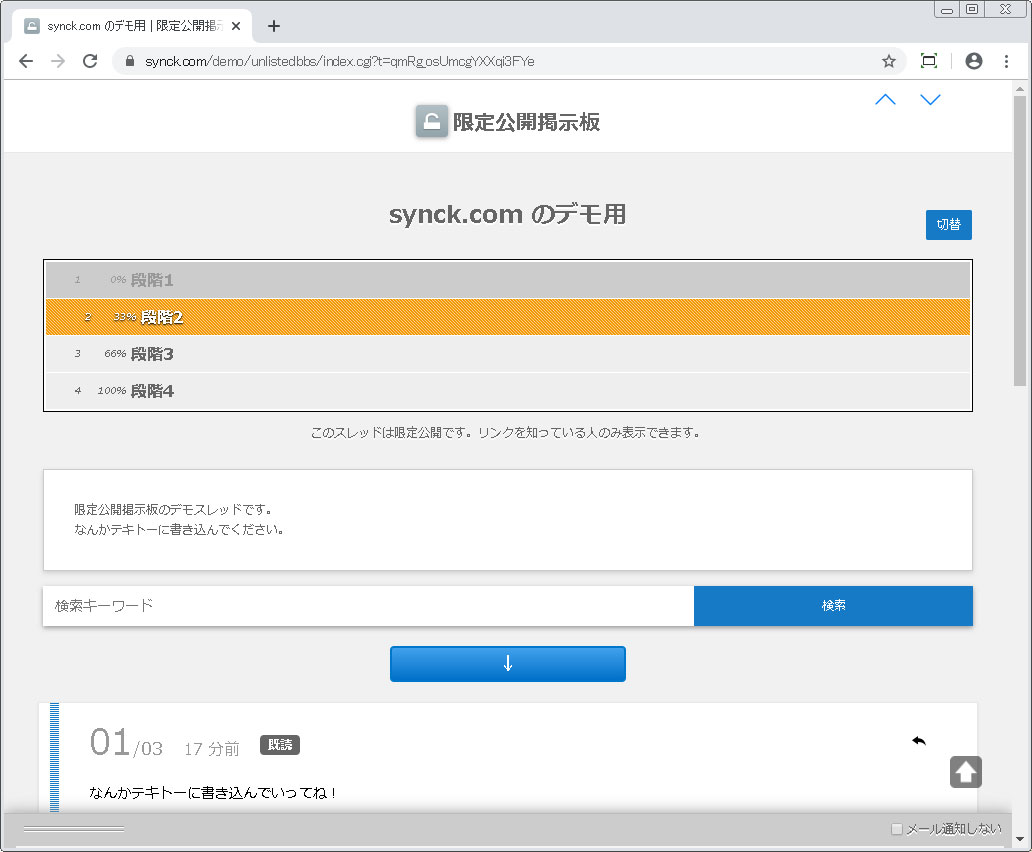Click the browser forward arrow

[58, 61]
